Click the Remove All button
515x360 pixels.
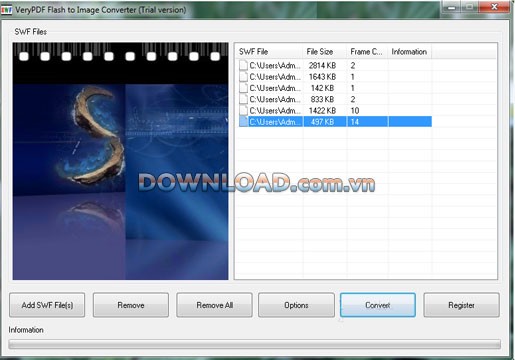(214, 305)
